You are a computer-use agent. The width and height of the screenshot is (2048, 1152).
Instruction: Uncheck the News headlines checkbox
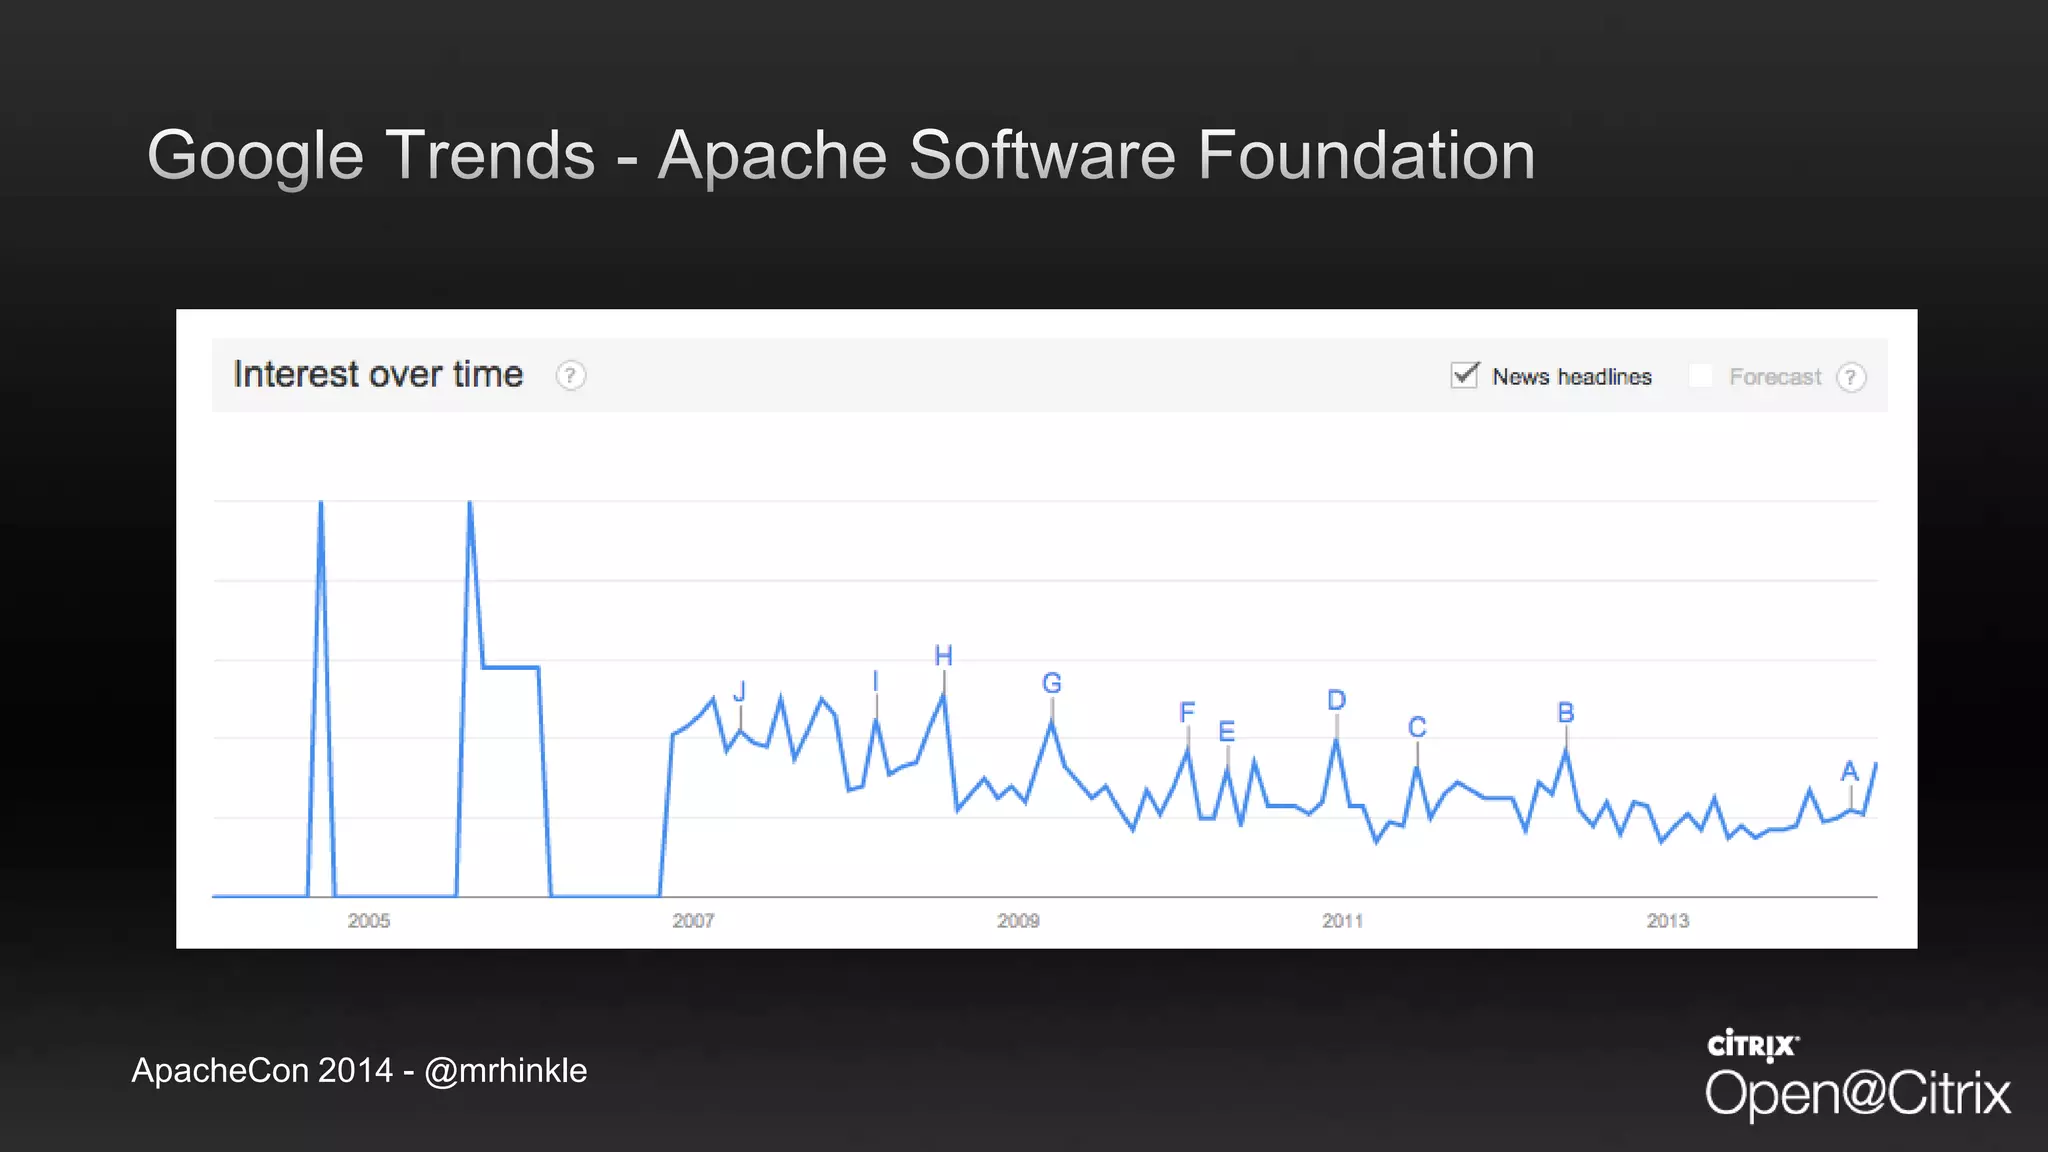tap(1464, 375)
